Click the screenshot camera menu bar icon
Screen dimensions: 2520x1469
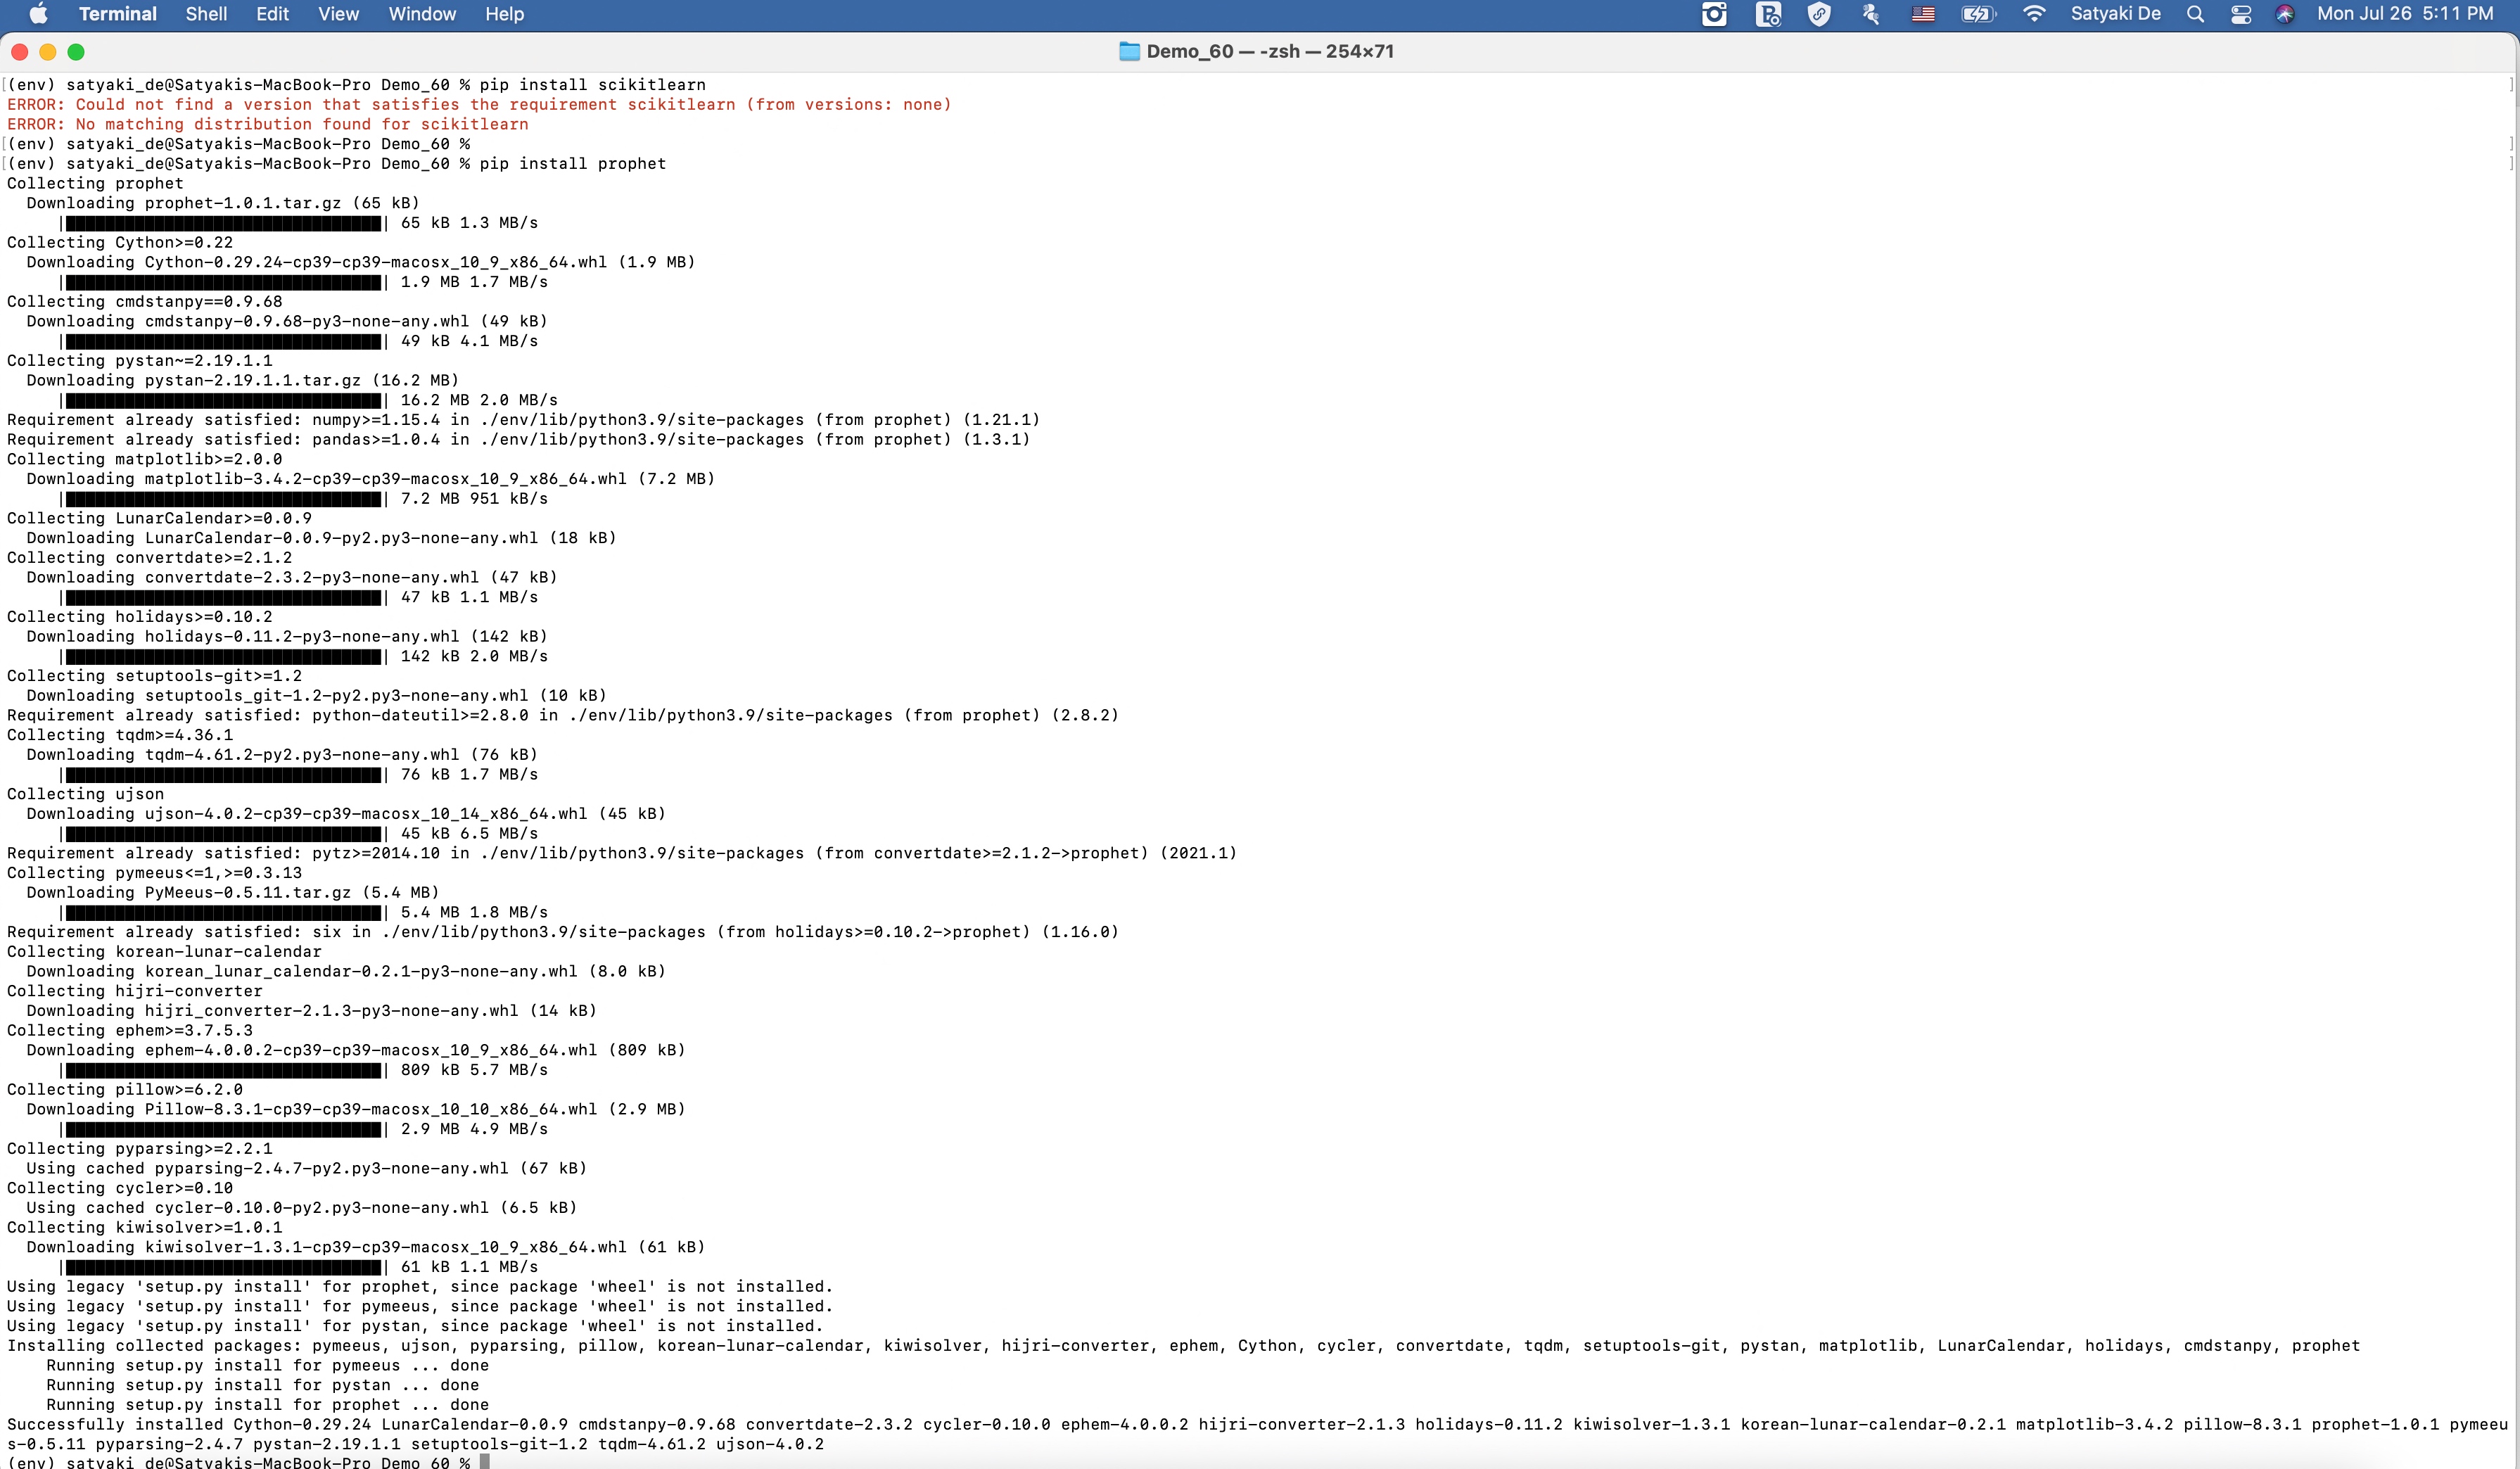pyautogui.click(x=1714, y=14)
